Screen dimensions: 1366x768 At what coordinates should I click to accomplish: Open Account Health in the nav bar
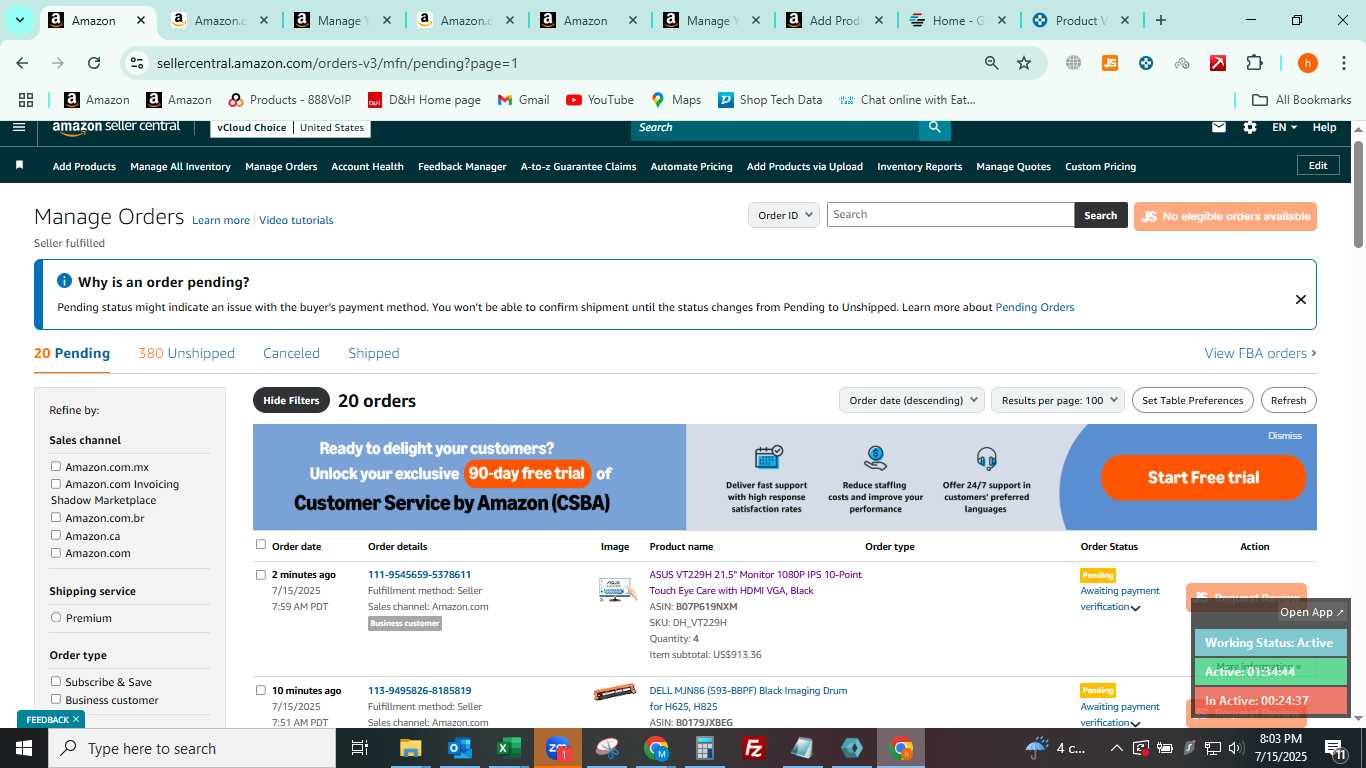pos(367,166)
